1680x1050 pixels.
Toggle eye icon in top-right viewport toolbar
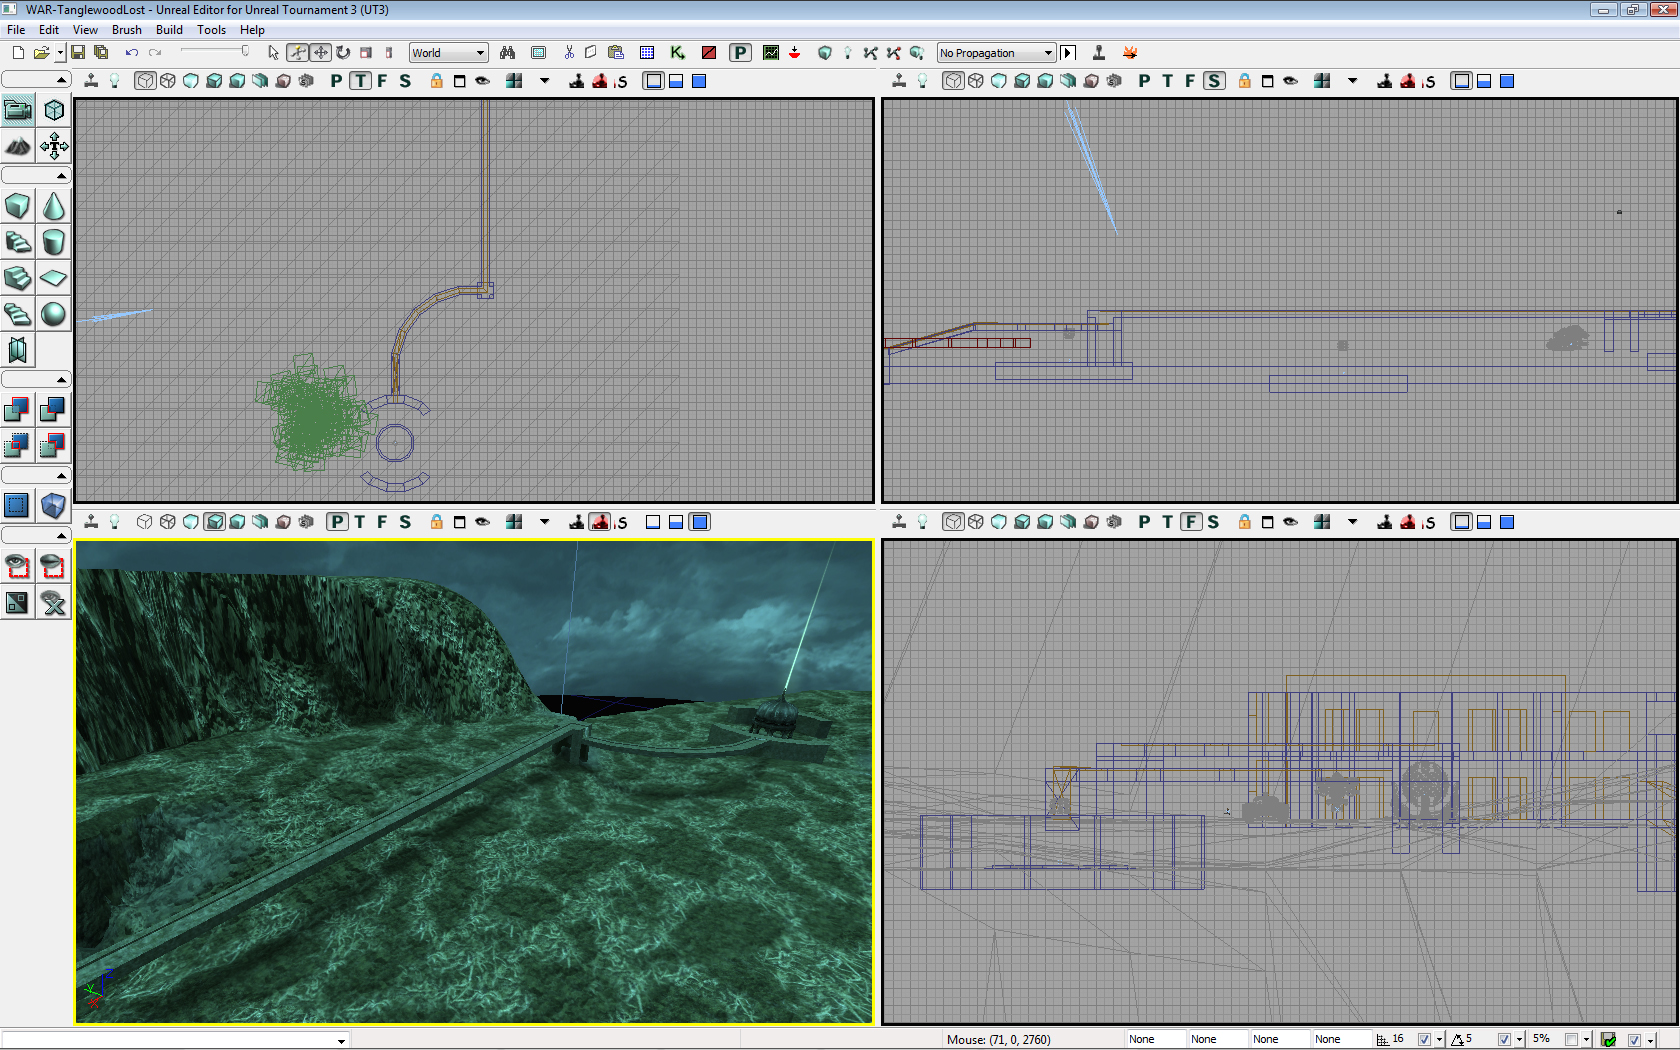(x=1290, y=81)
